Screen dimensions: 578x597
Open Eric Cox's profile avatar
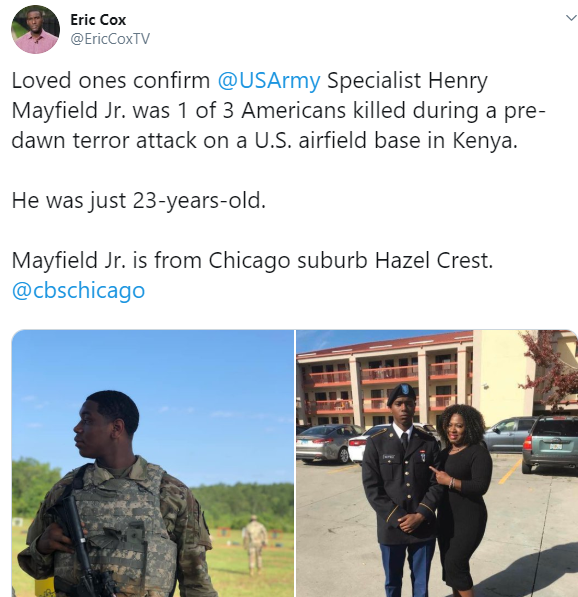pyautogui.click(x=35, y=30)
